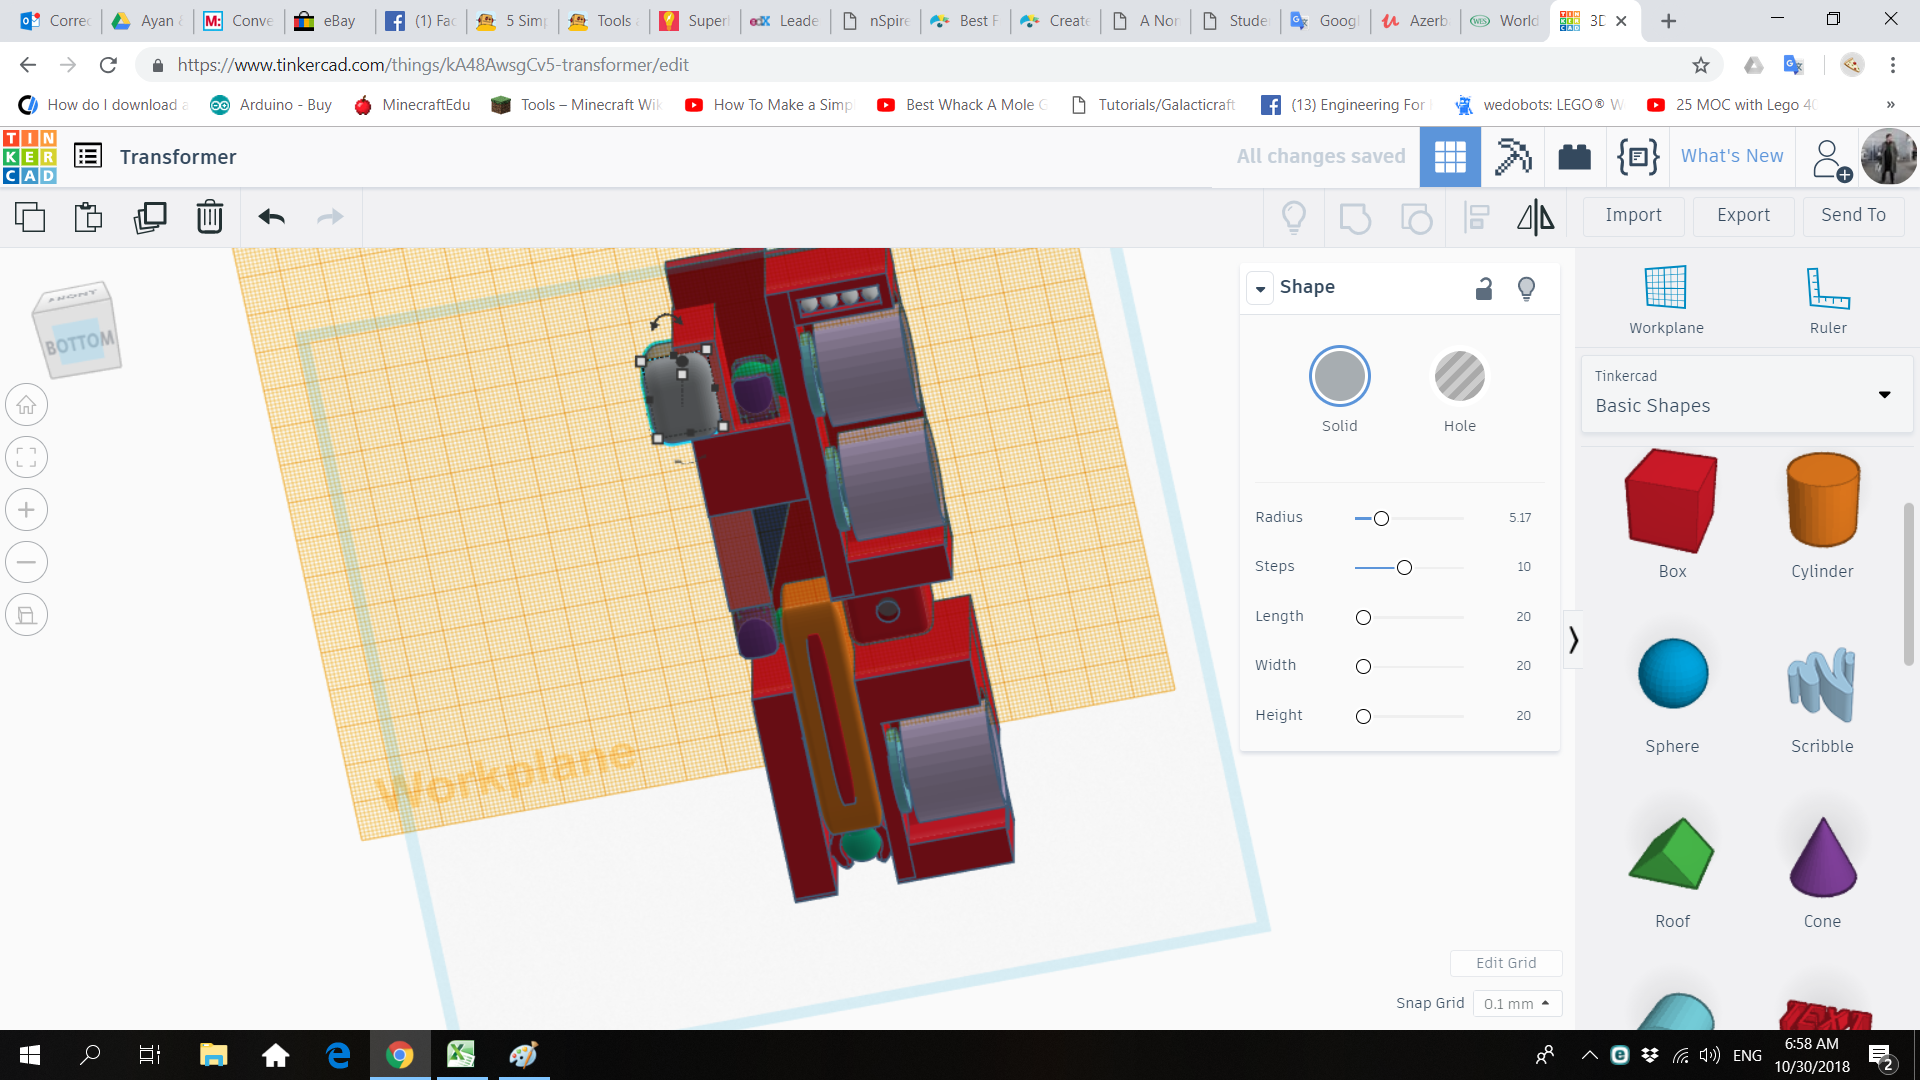Screen dimensions: 1920x1080
Task: Open Snap Grid size dropdown
Action: click(x=1516, y=1003)
